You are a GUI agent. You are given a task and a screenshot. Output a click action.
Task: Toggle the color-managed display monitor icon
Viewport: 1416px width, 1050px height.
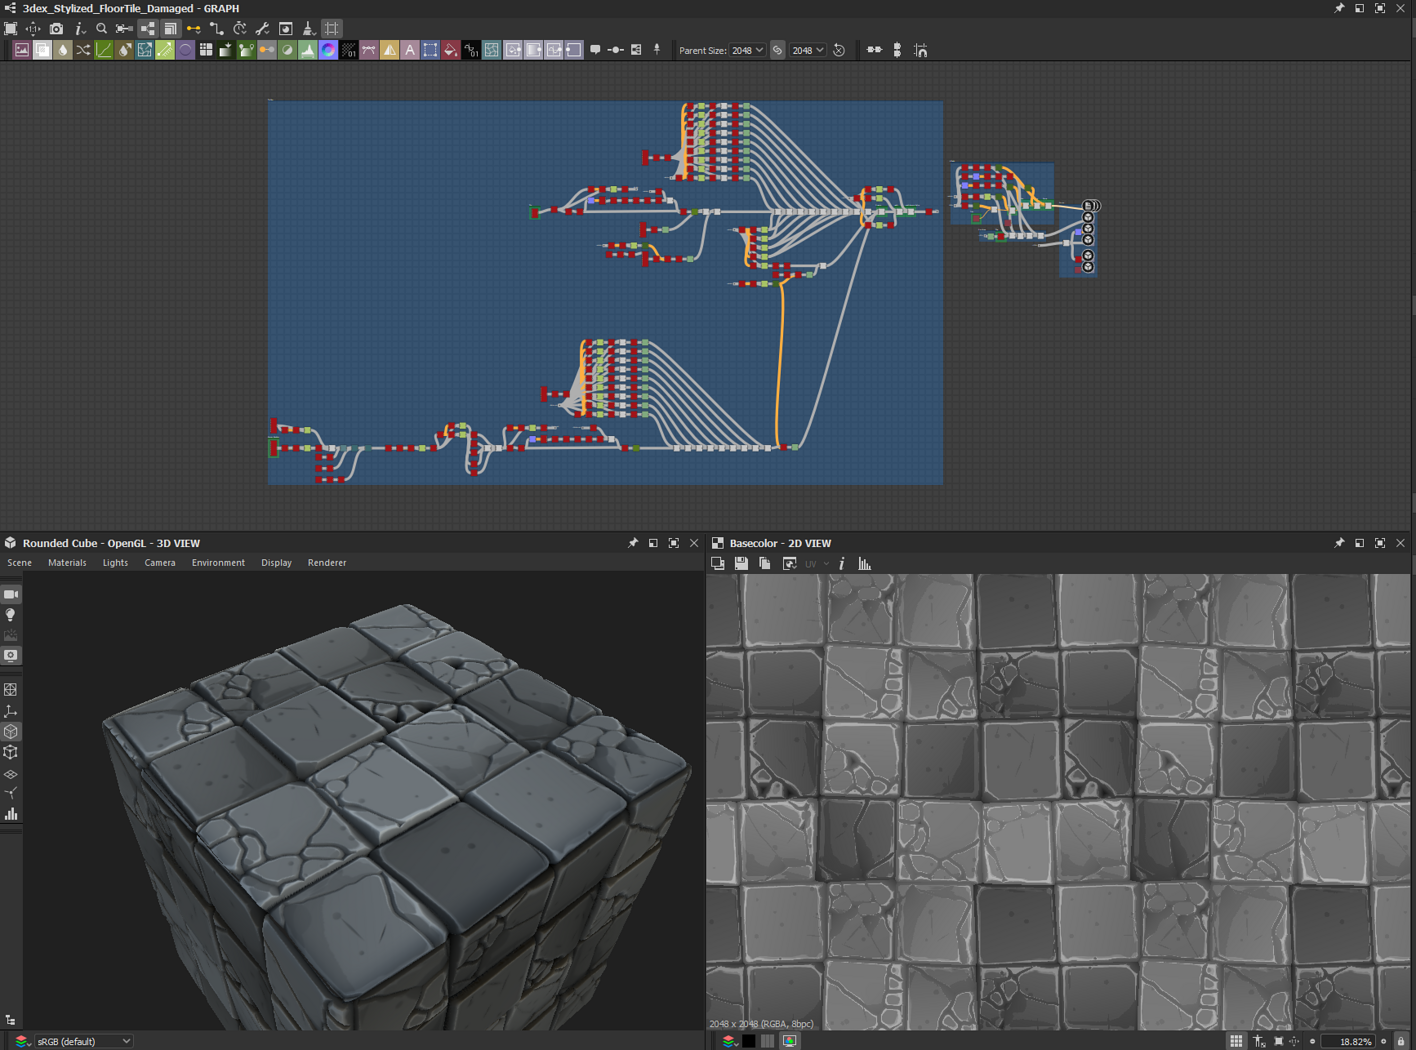tap(790, 1041)
